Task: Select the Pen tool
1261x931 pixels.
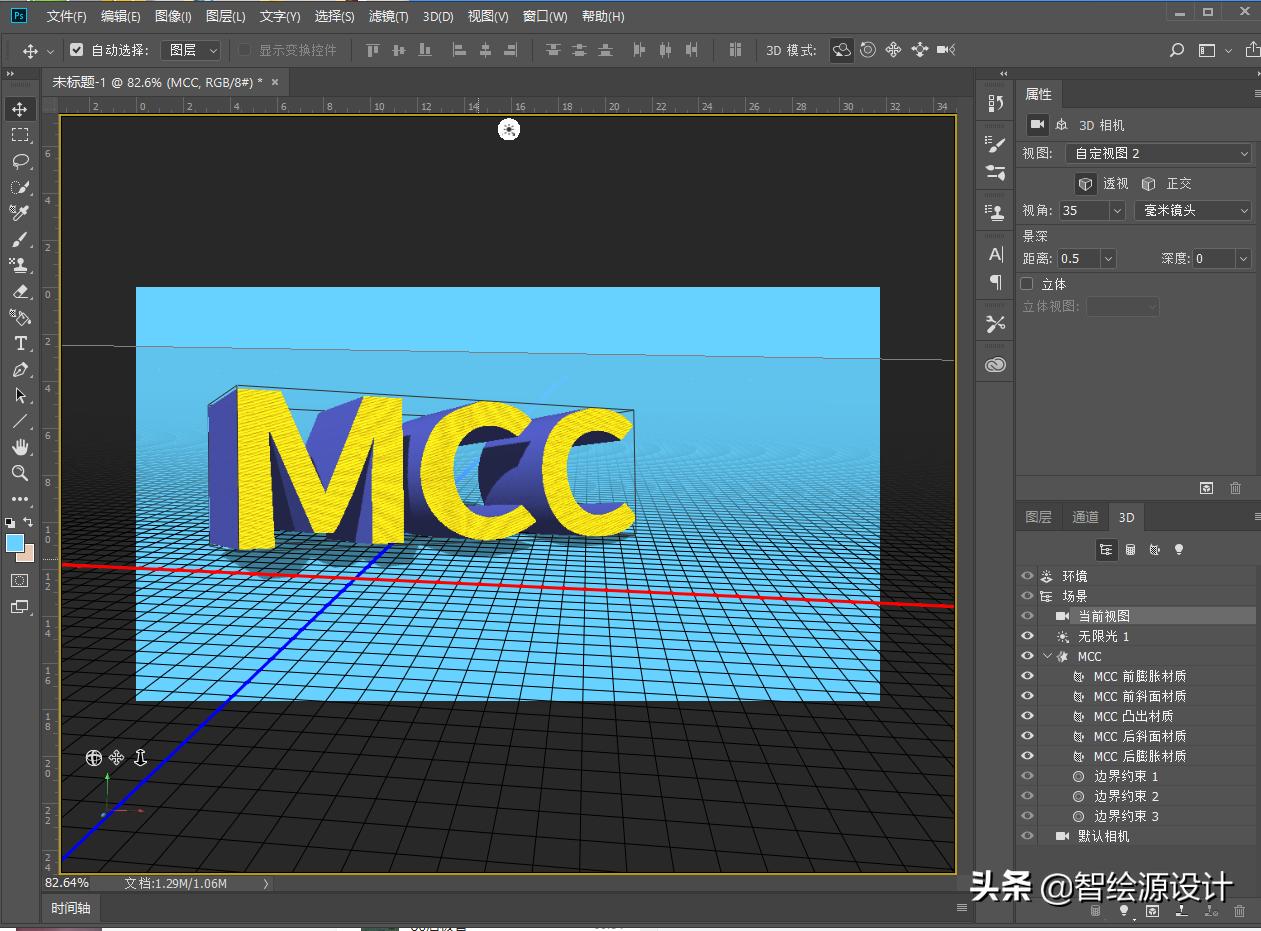Action: 20,370
